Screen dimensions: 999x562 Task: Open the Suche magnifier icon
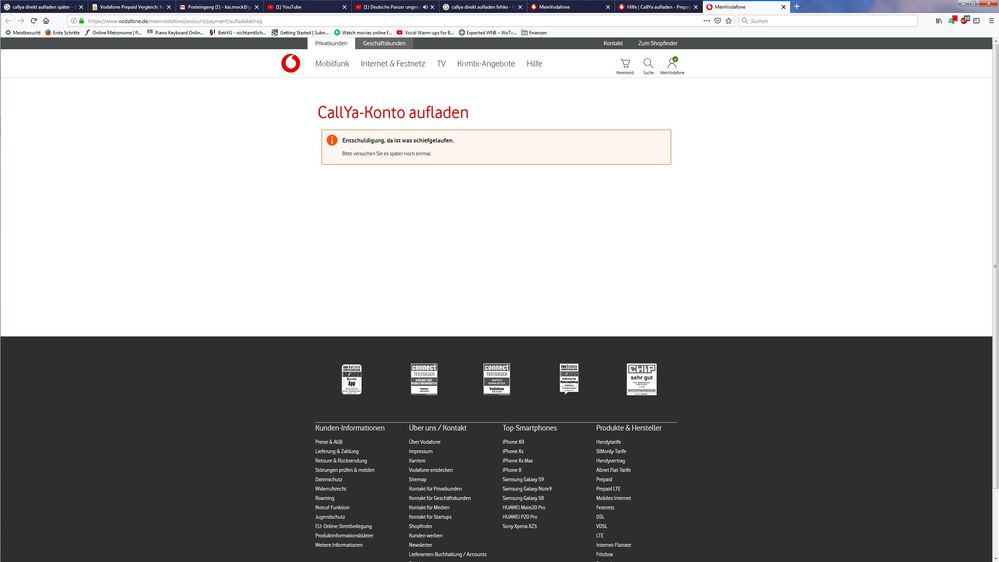[x=648, y=66]
